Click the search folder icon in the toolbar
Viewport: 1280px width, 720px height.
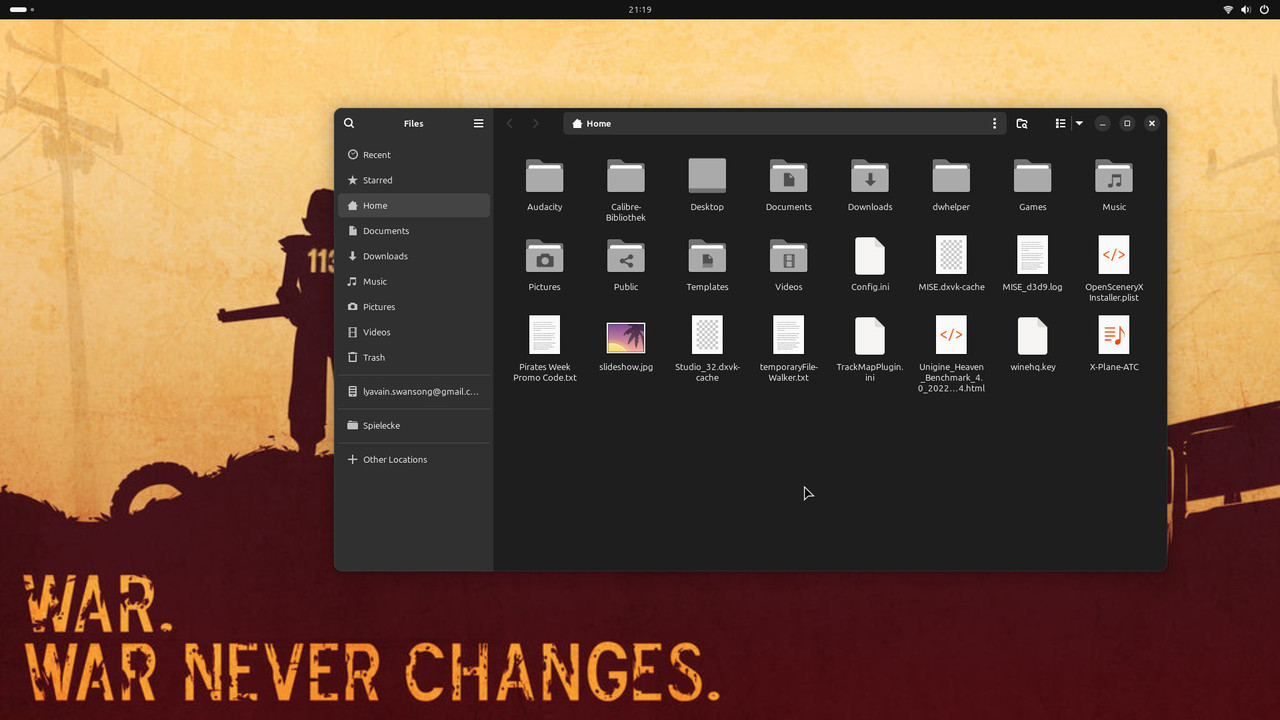[1022, 123]
